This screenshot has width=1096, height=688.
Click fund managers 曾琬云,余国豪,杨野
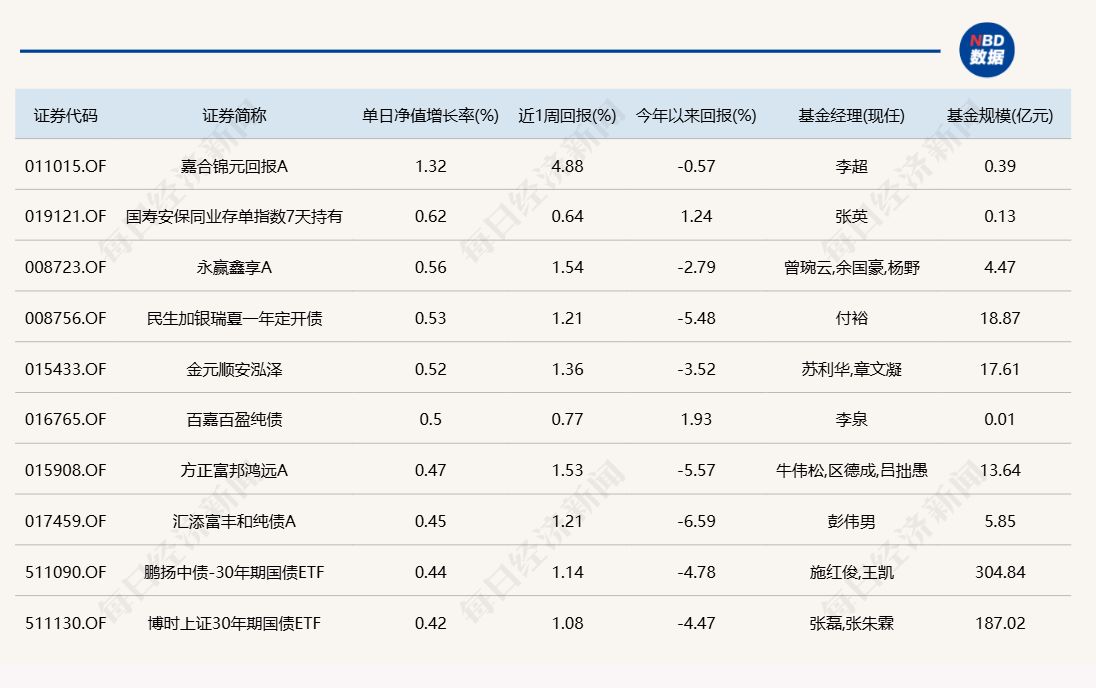click(851, 268)
